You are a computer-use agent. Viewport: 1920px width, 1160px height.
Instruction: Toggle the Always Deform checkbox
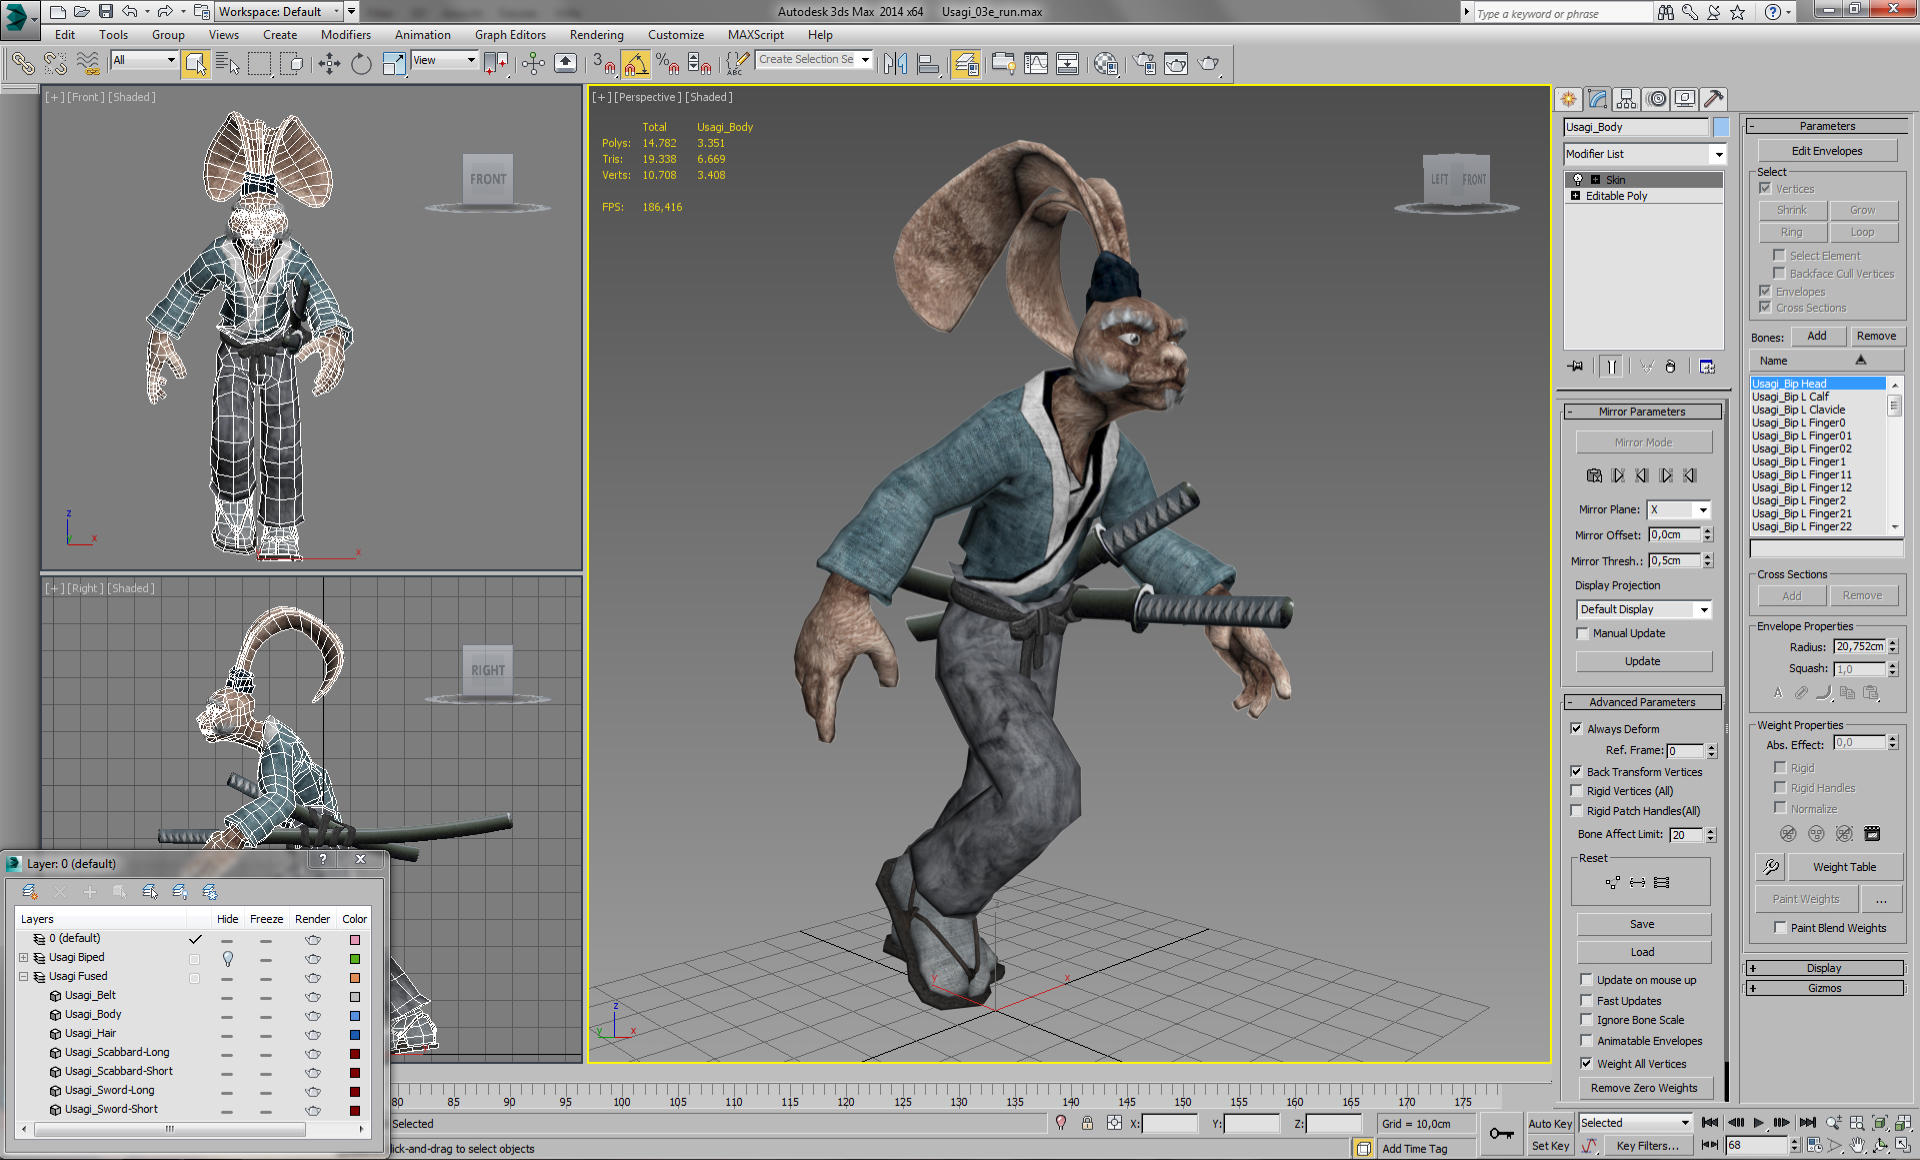(x=1577, y=729)
